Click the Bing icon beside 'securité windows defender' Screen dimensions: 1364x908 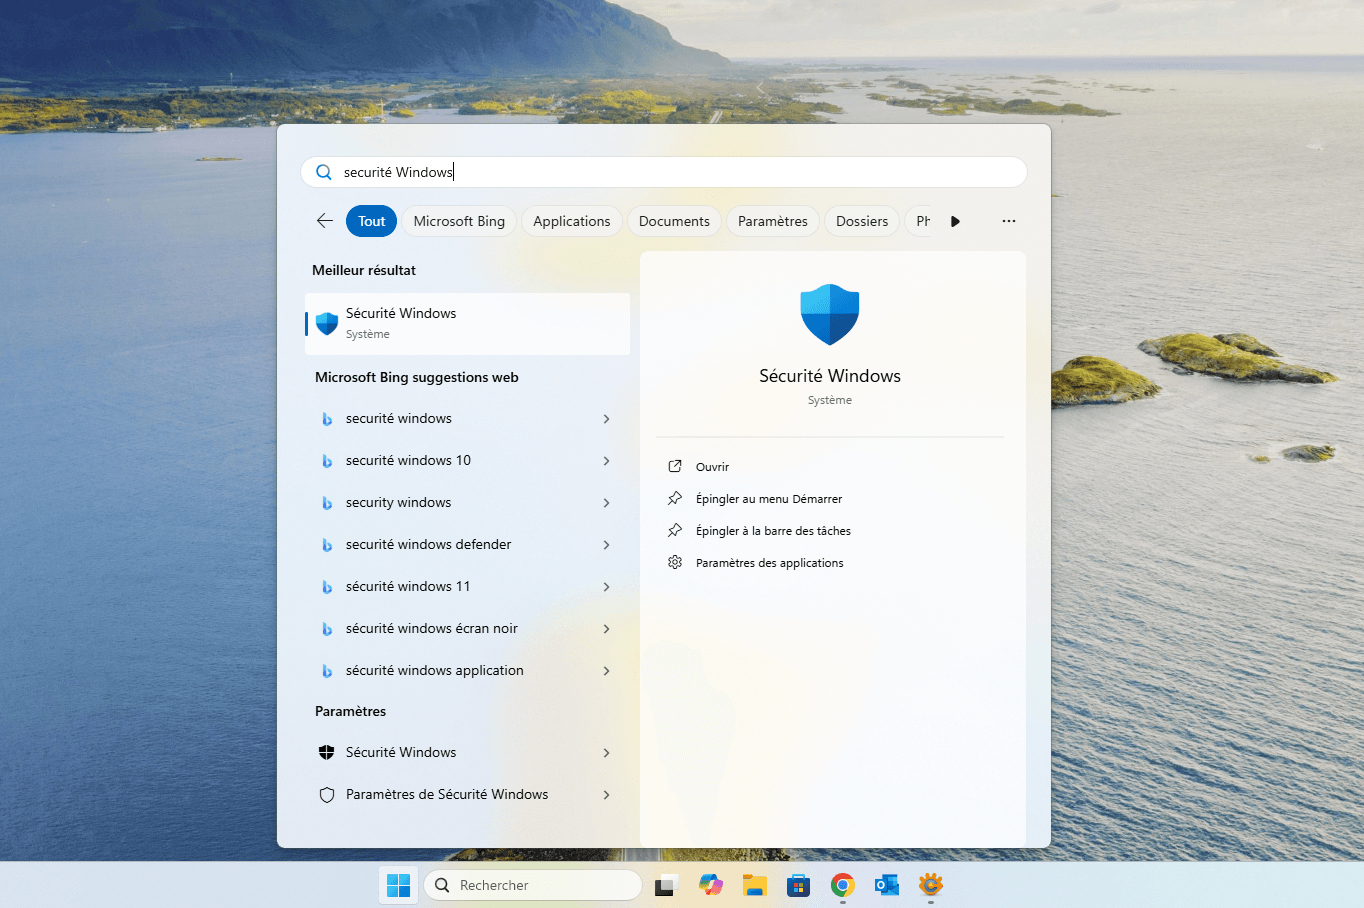(x=326, y=545)
